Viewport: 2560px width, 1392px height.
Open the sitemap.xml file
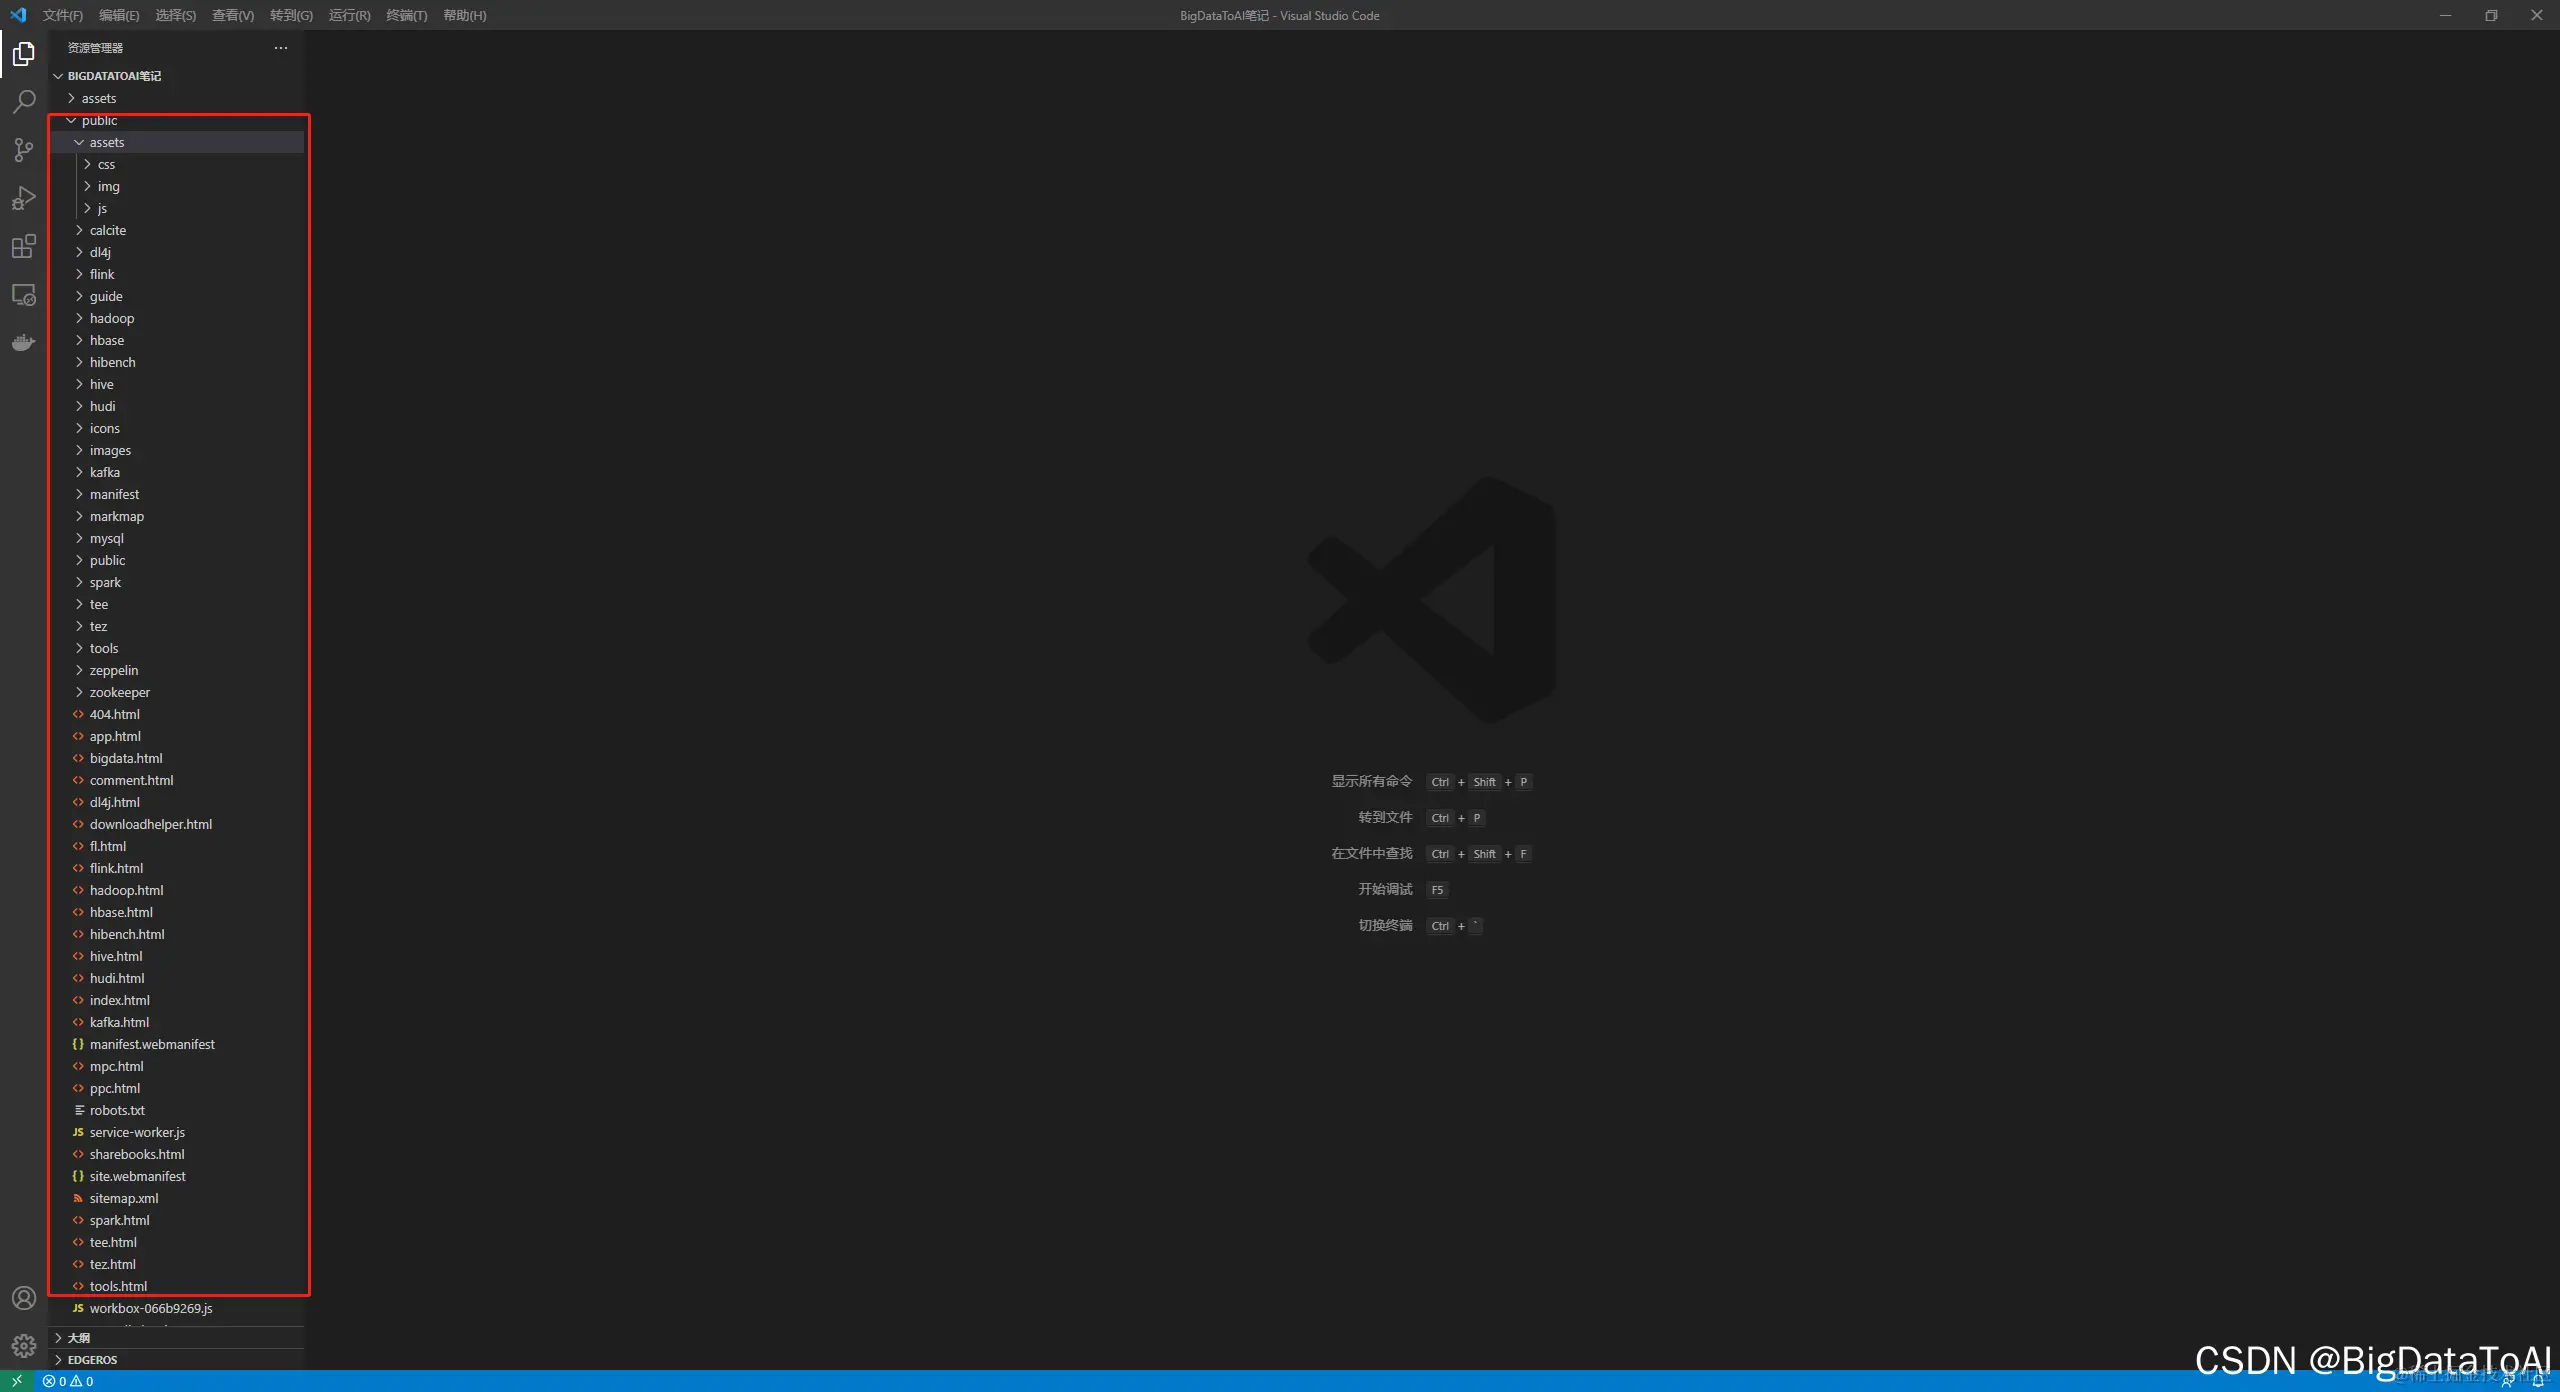tap(123, 1198)
